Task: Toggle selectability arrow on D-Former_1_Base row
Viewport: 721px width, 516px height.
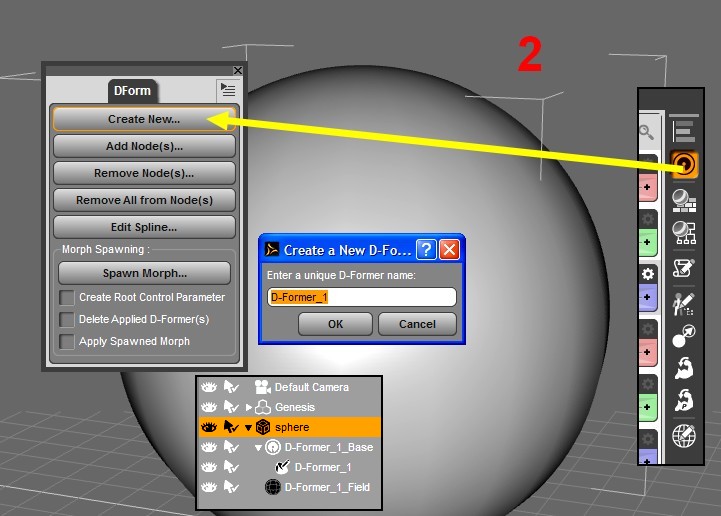Action: point(231,447)
